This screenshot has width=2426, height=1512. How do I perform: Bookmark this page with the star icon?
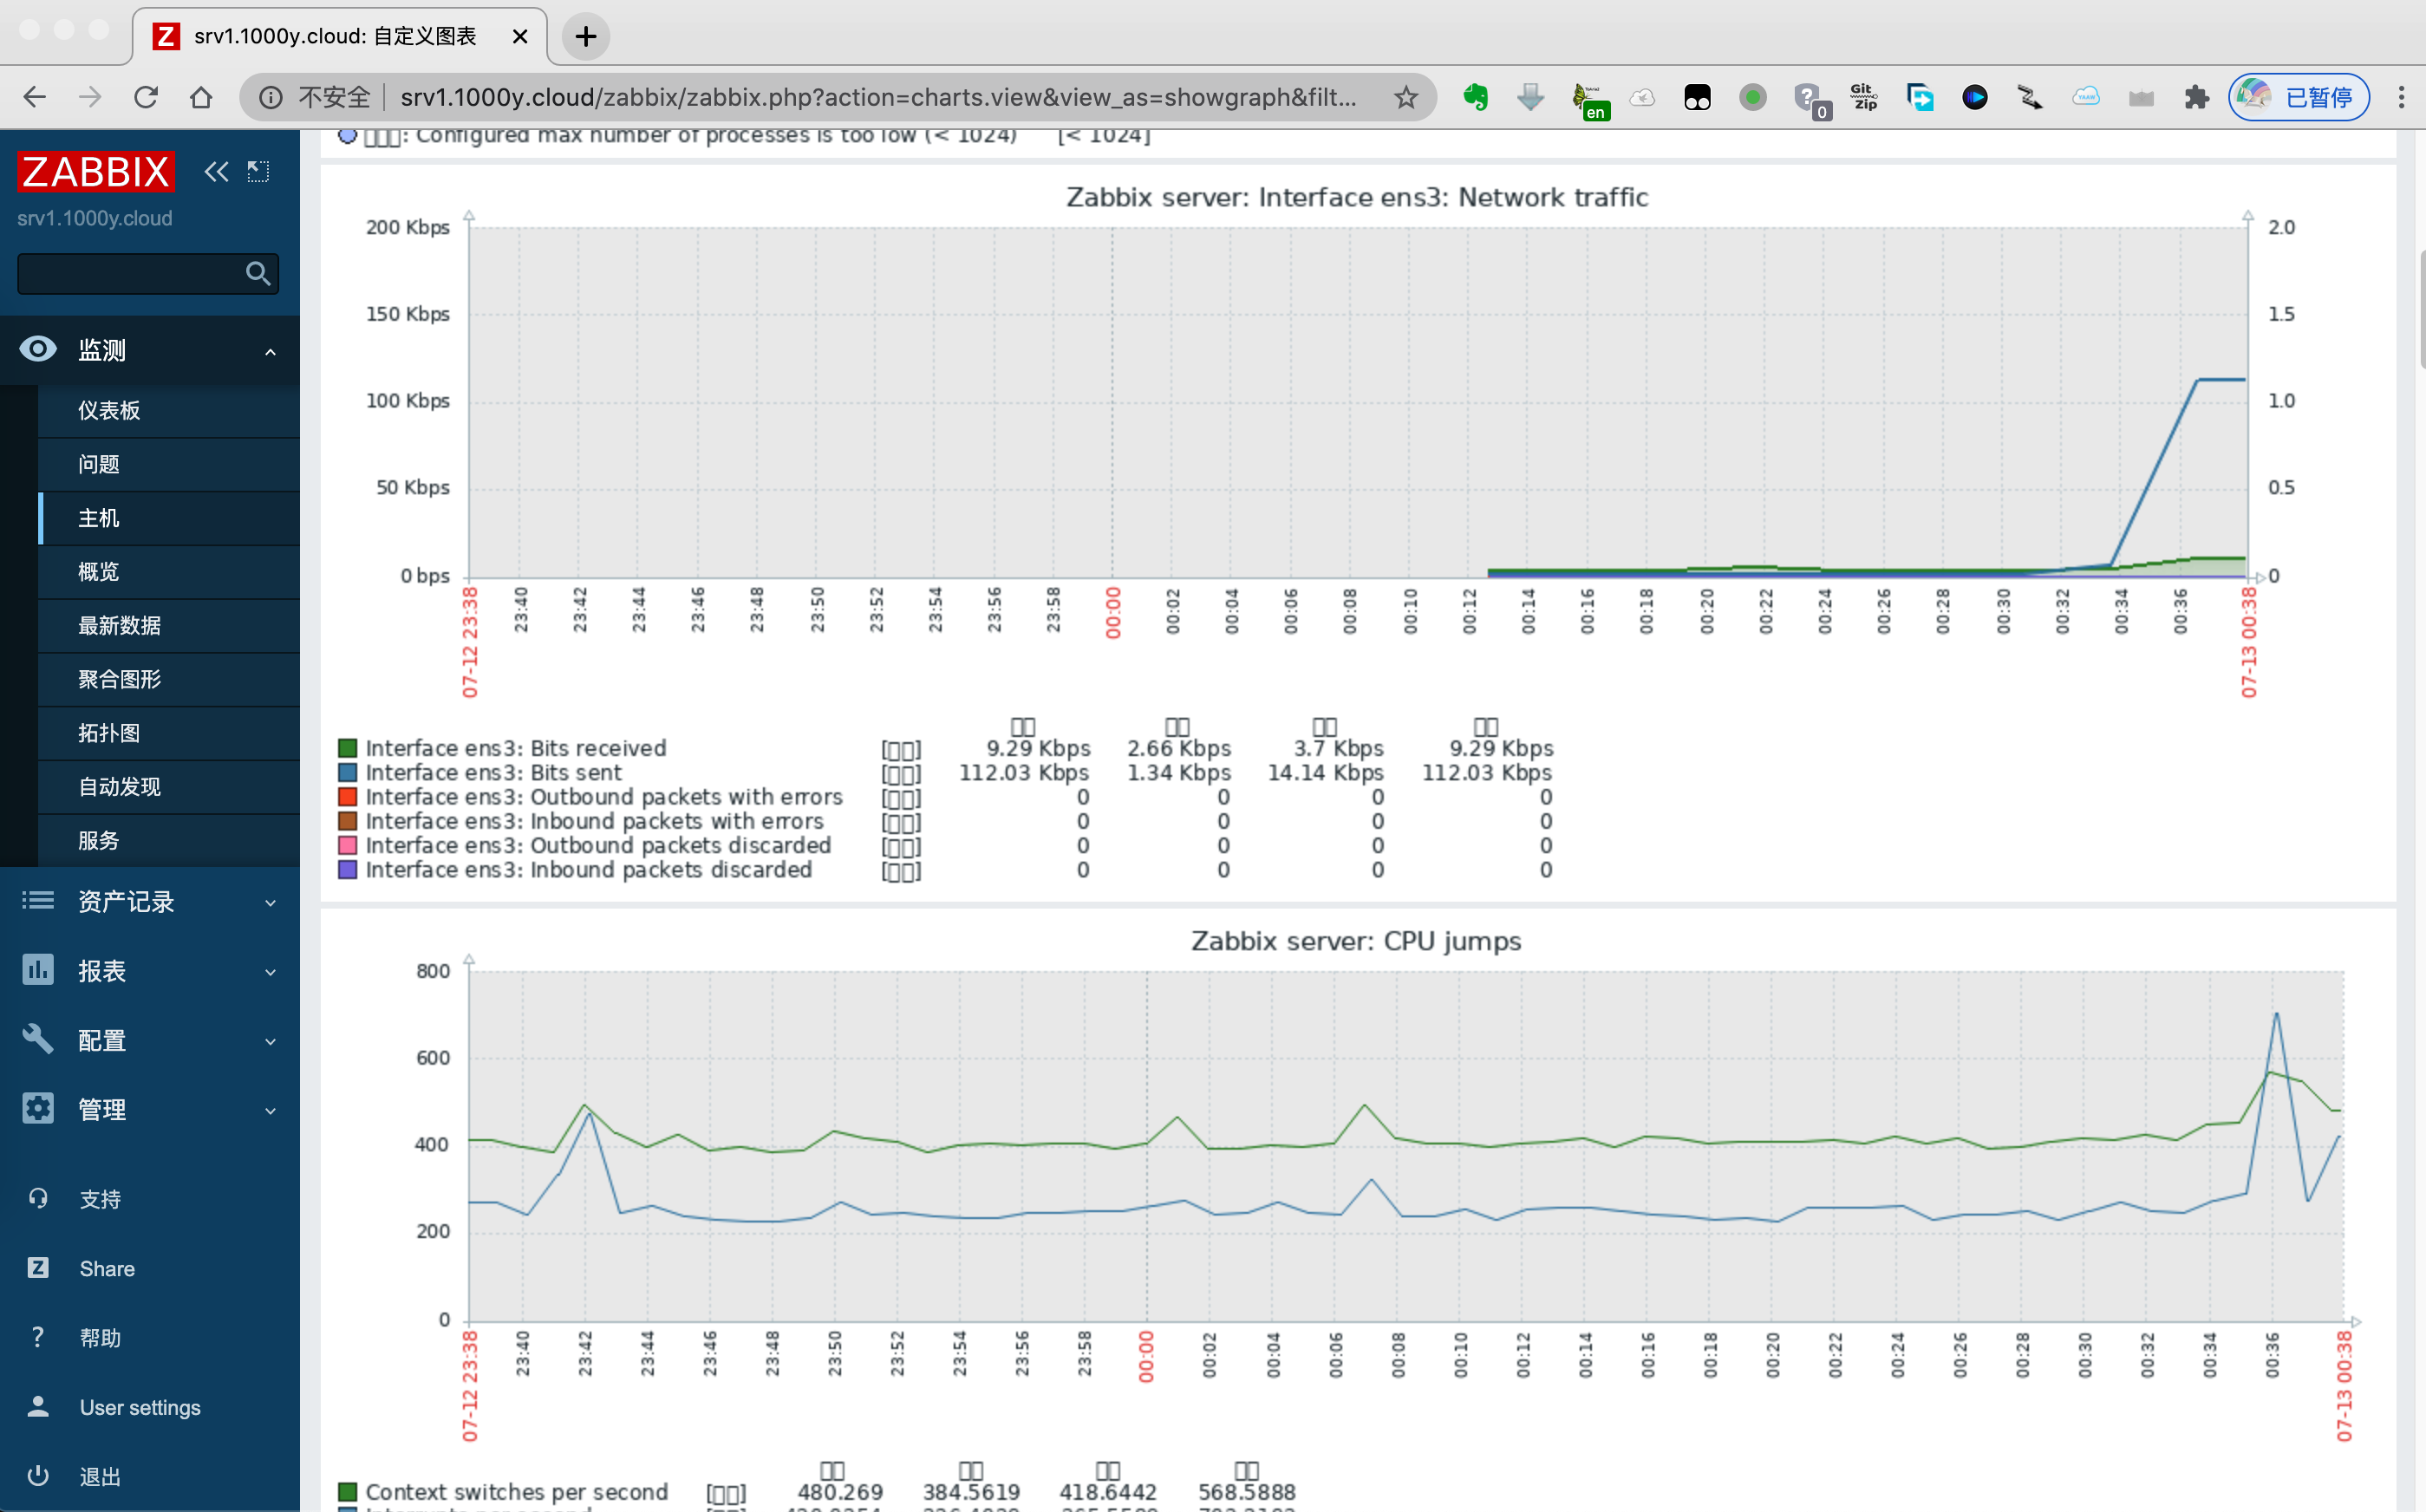(x=1406, y=97)
